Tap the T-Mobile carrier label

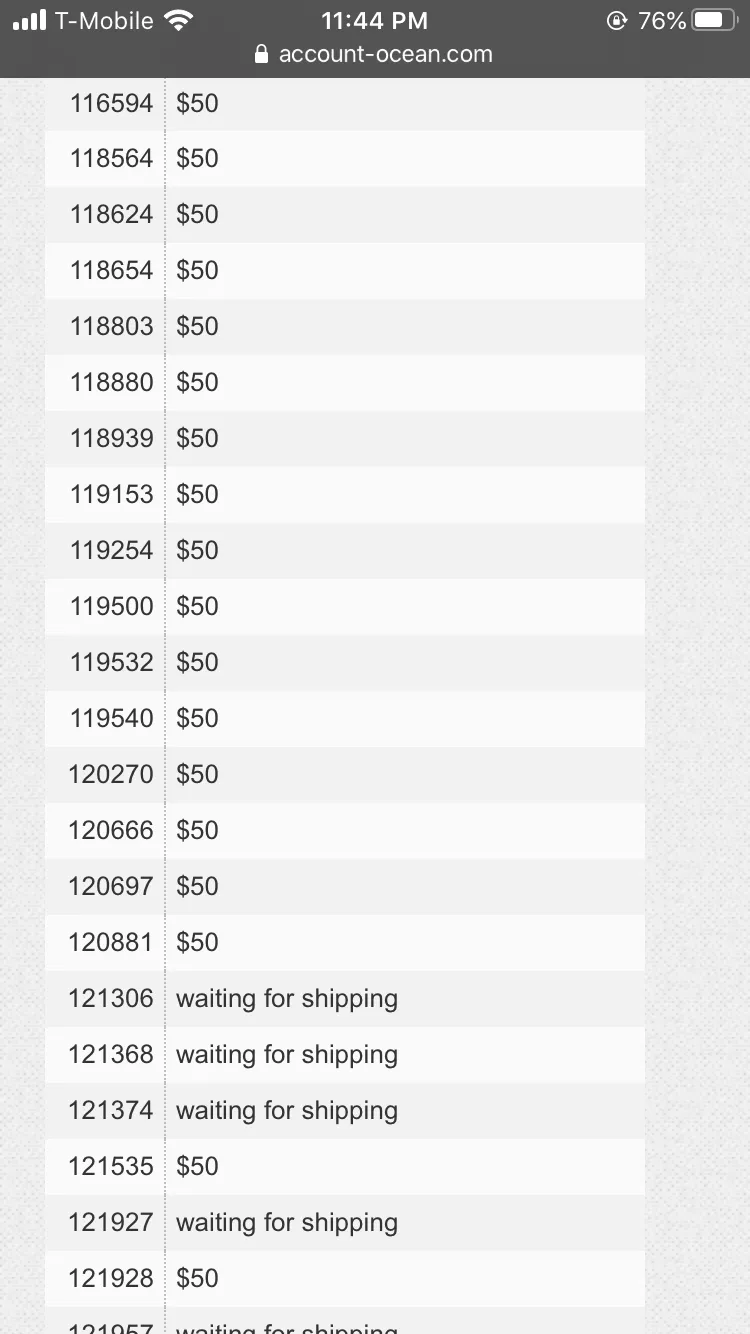click(x=104, y=20)
